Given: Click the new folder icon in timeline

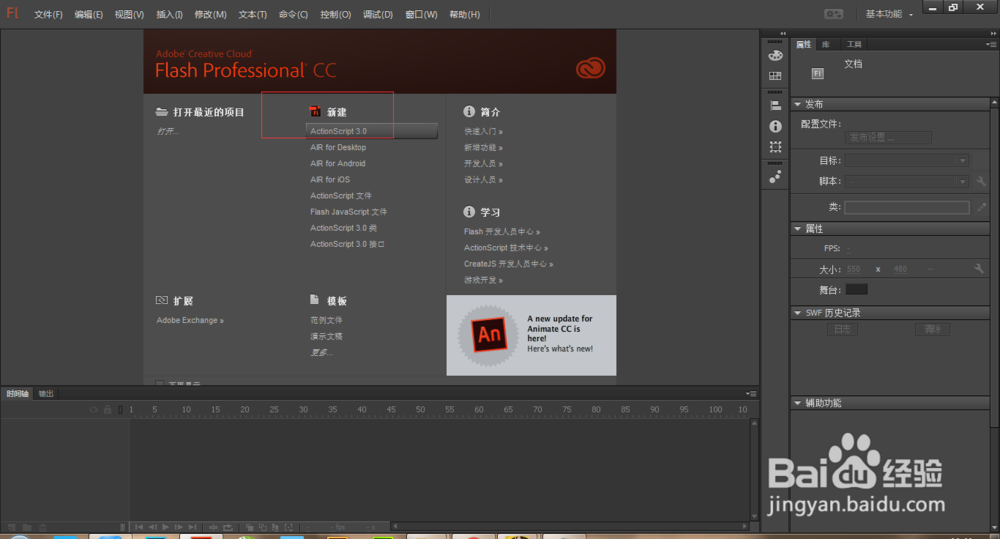Looking at the screenshot, I should pyautogui.click(x=27, y=528).
